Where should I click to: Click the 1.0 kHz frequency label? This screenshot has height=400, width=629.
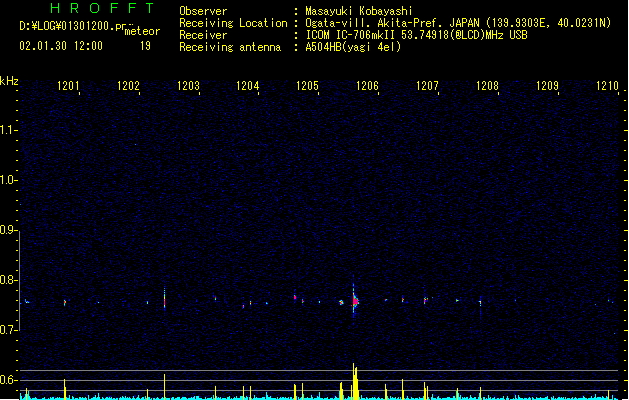(8, 180)
